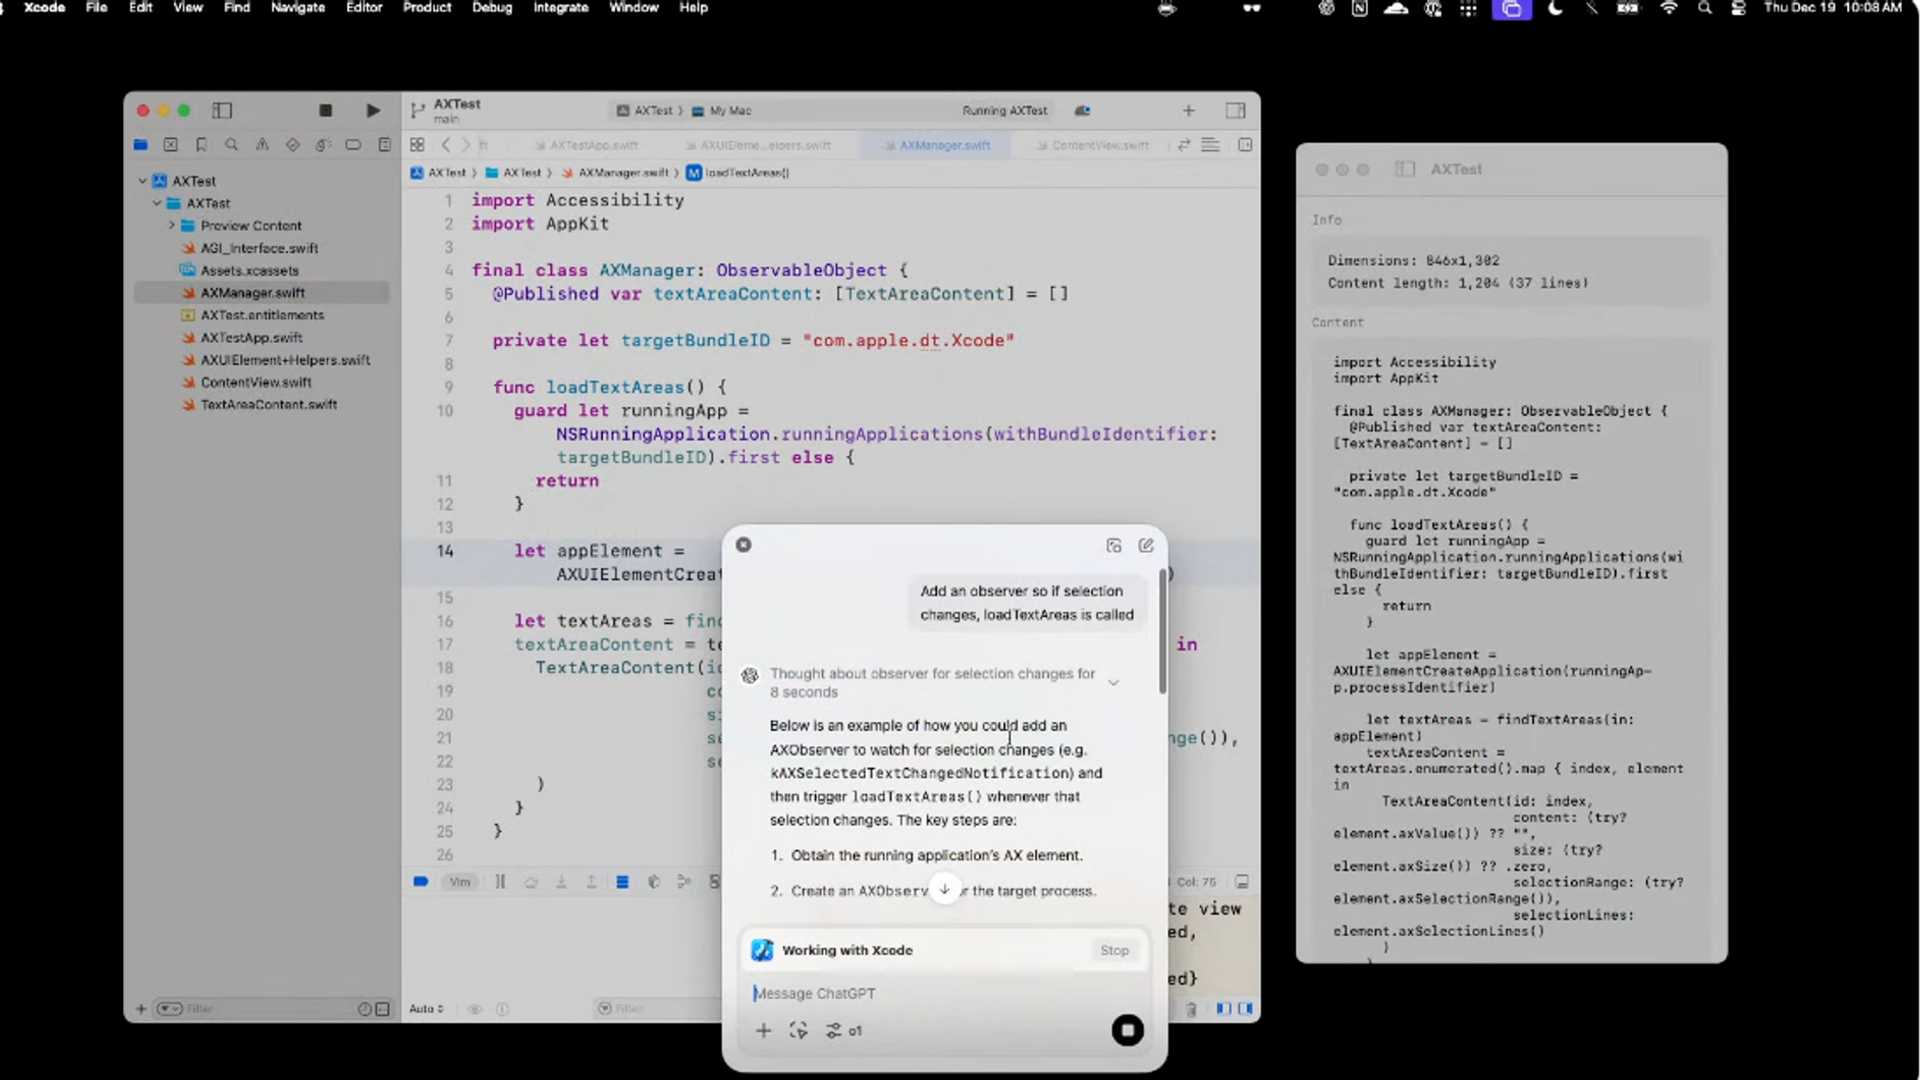Stop the running app via the stop icon
The width and height of the screenshot is (1920, 1080).
click(325, 110)
